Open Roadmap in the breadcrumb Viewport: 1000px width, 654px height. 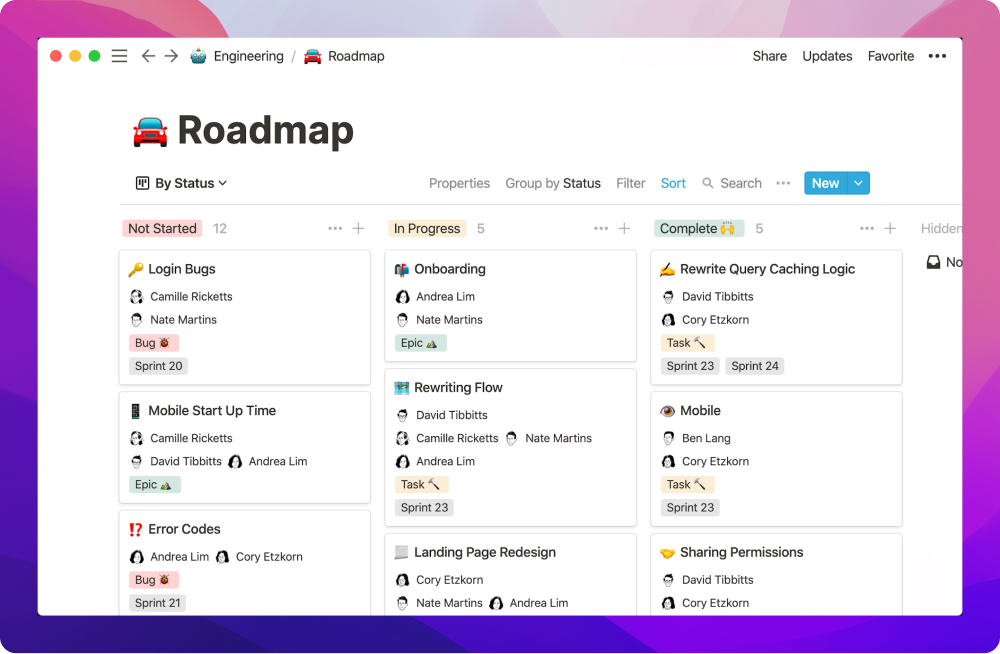point(356,56)
